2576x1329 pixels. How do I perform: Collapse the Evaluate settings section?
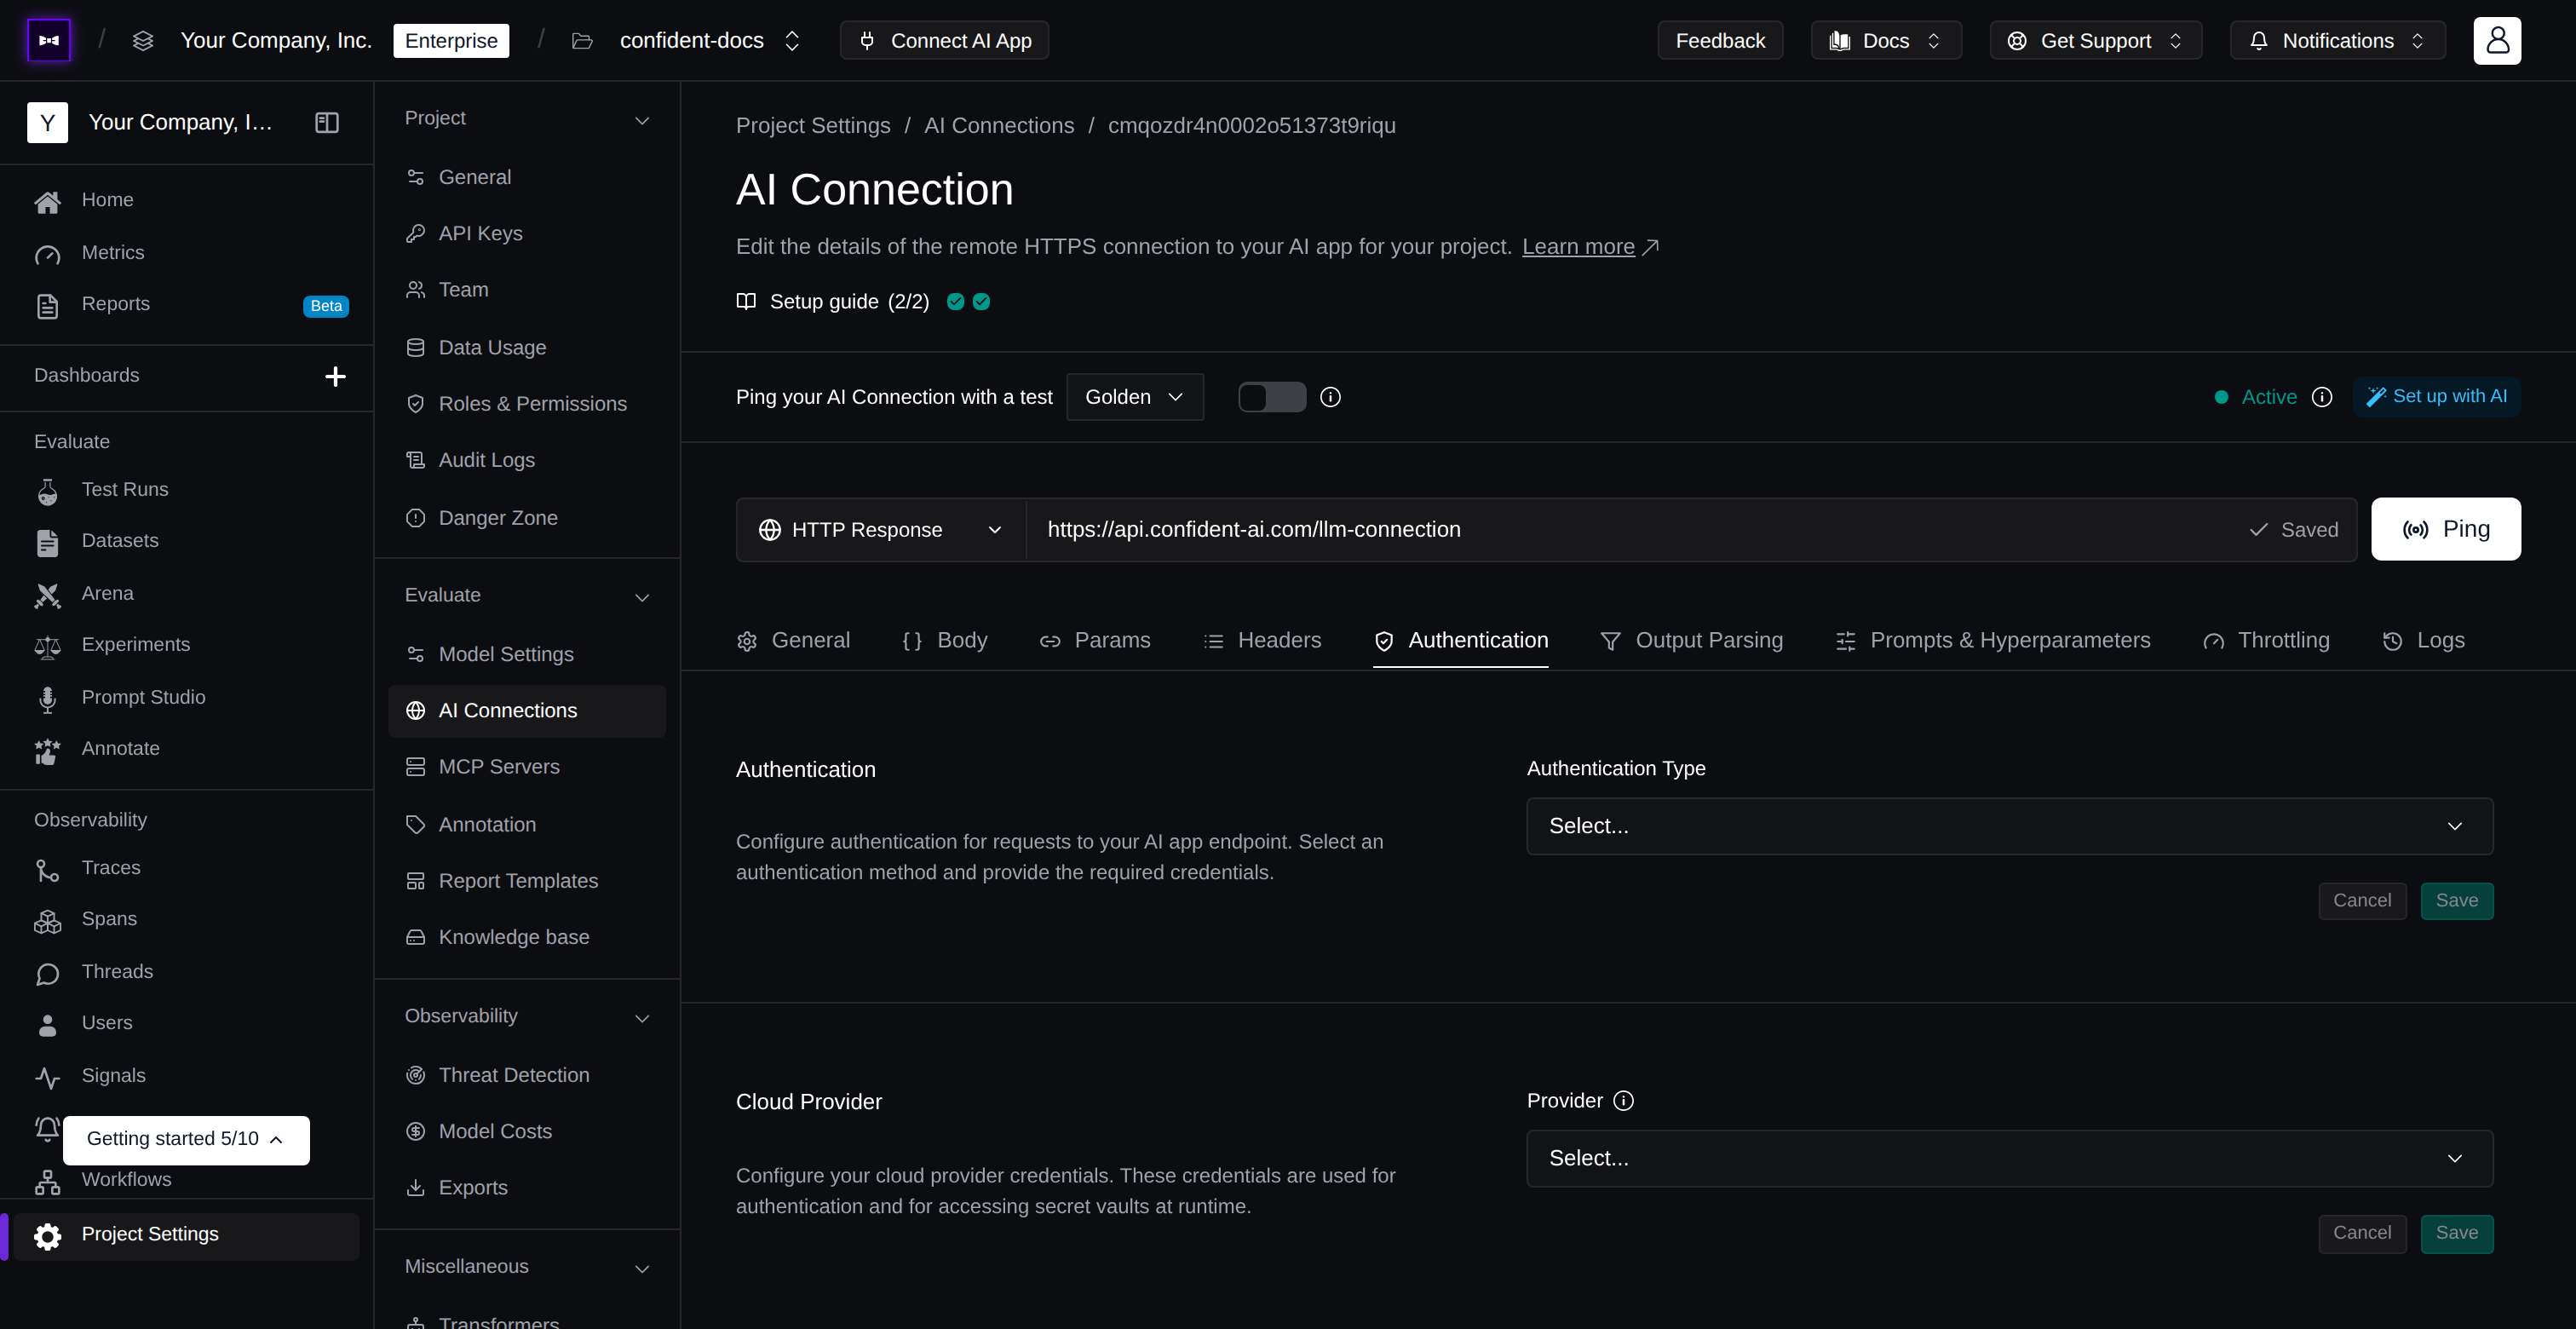(642, 597)
